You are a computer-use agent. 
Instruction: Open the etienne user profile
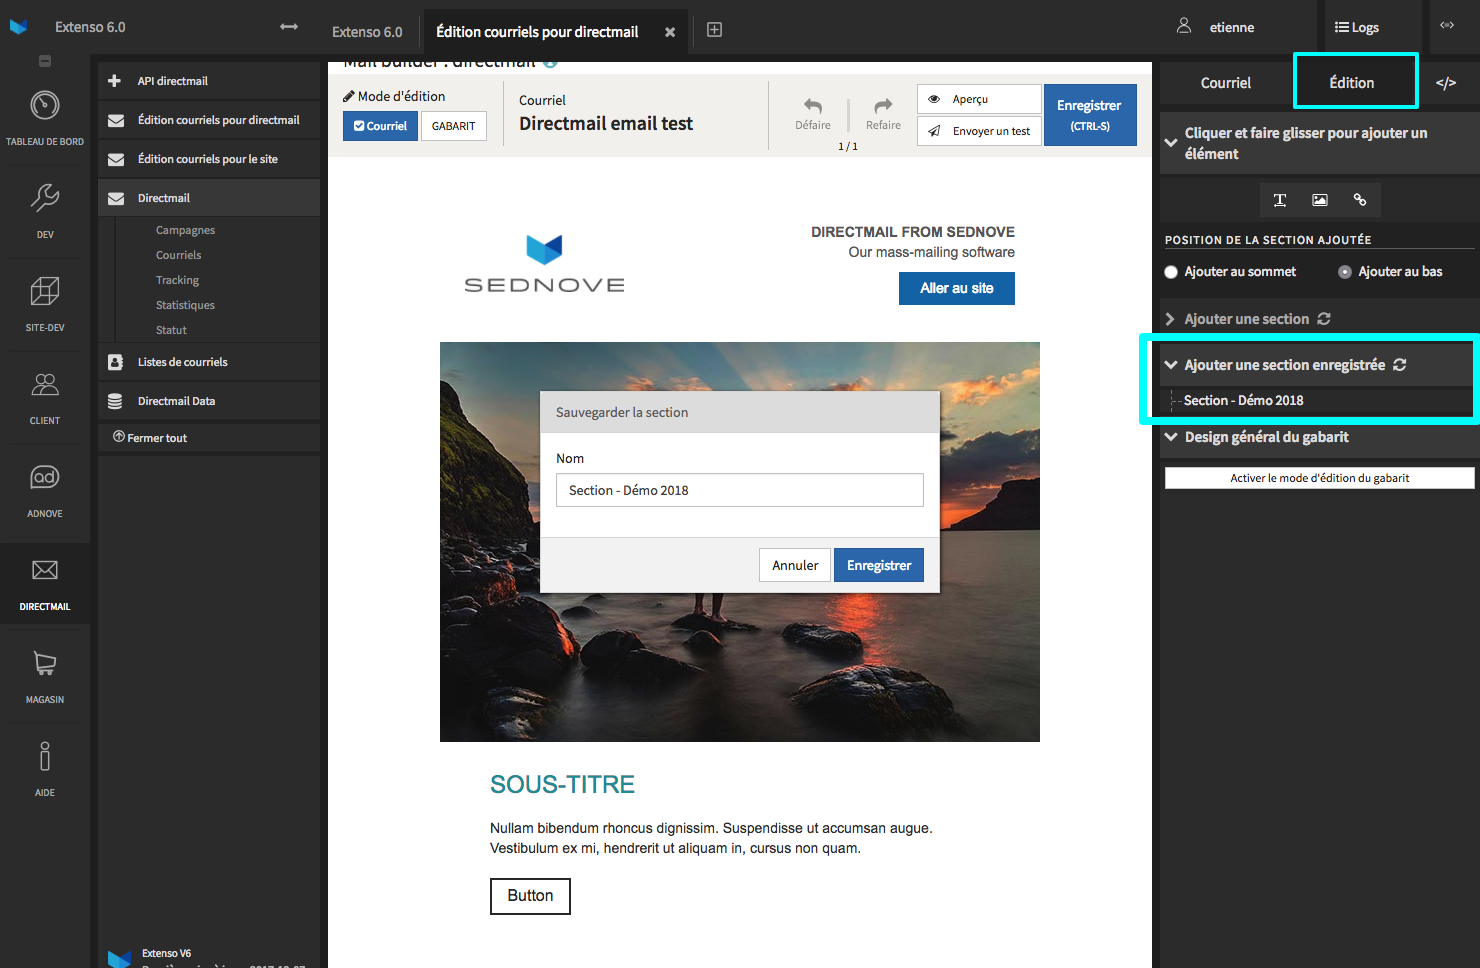point(1216,27)
